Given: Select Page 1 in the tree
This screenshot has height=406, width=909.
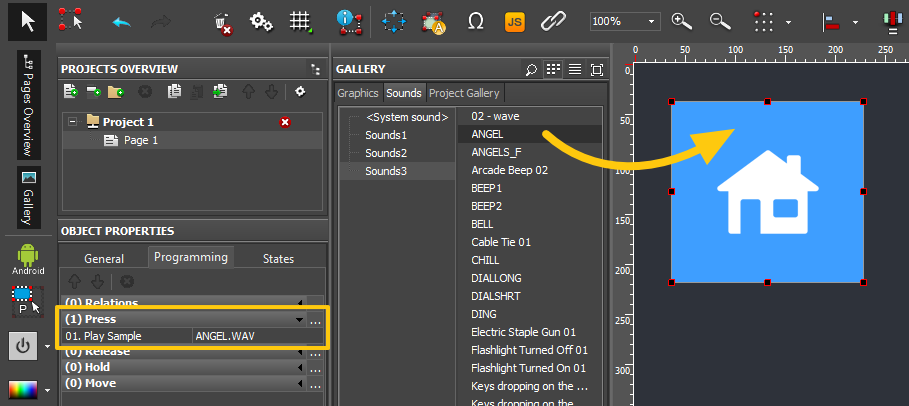Looking at the screenshot, I should coord(141,140).
